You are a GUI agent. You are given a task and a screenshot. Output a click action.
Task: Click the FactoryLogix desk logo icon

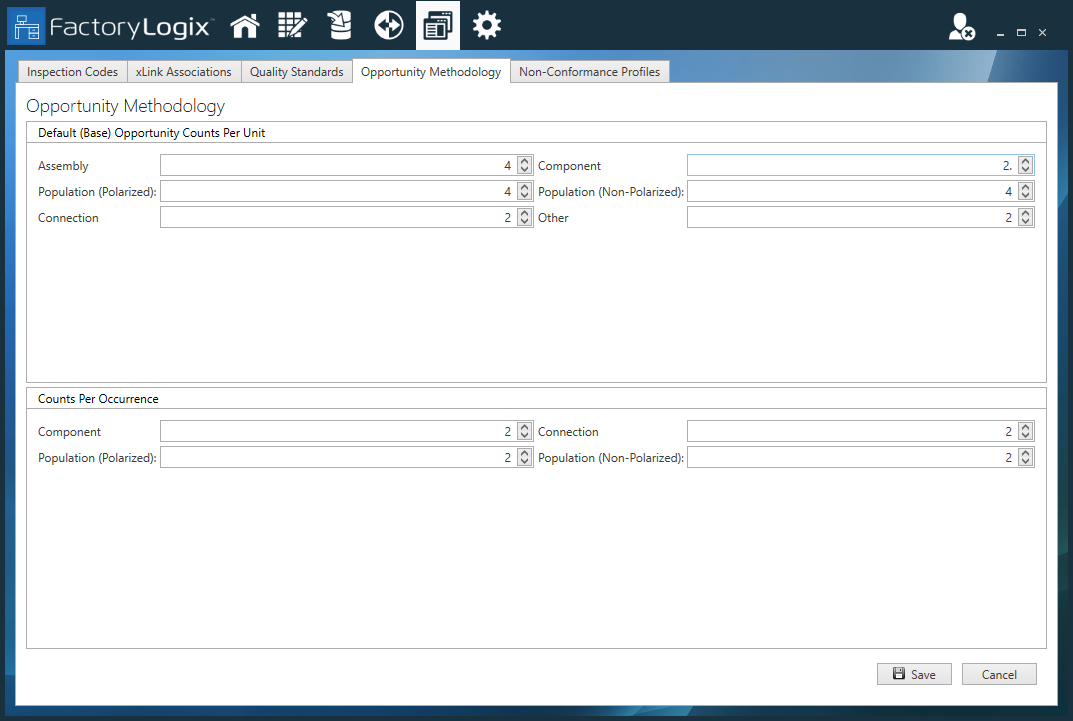click(x=27, y=26)
